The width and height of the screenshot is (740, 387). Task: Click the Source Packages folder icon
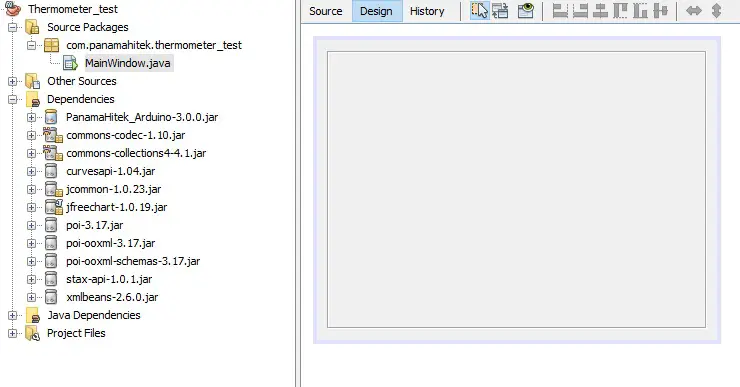click(32, 27)
